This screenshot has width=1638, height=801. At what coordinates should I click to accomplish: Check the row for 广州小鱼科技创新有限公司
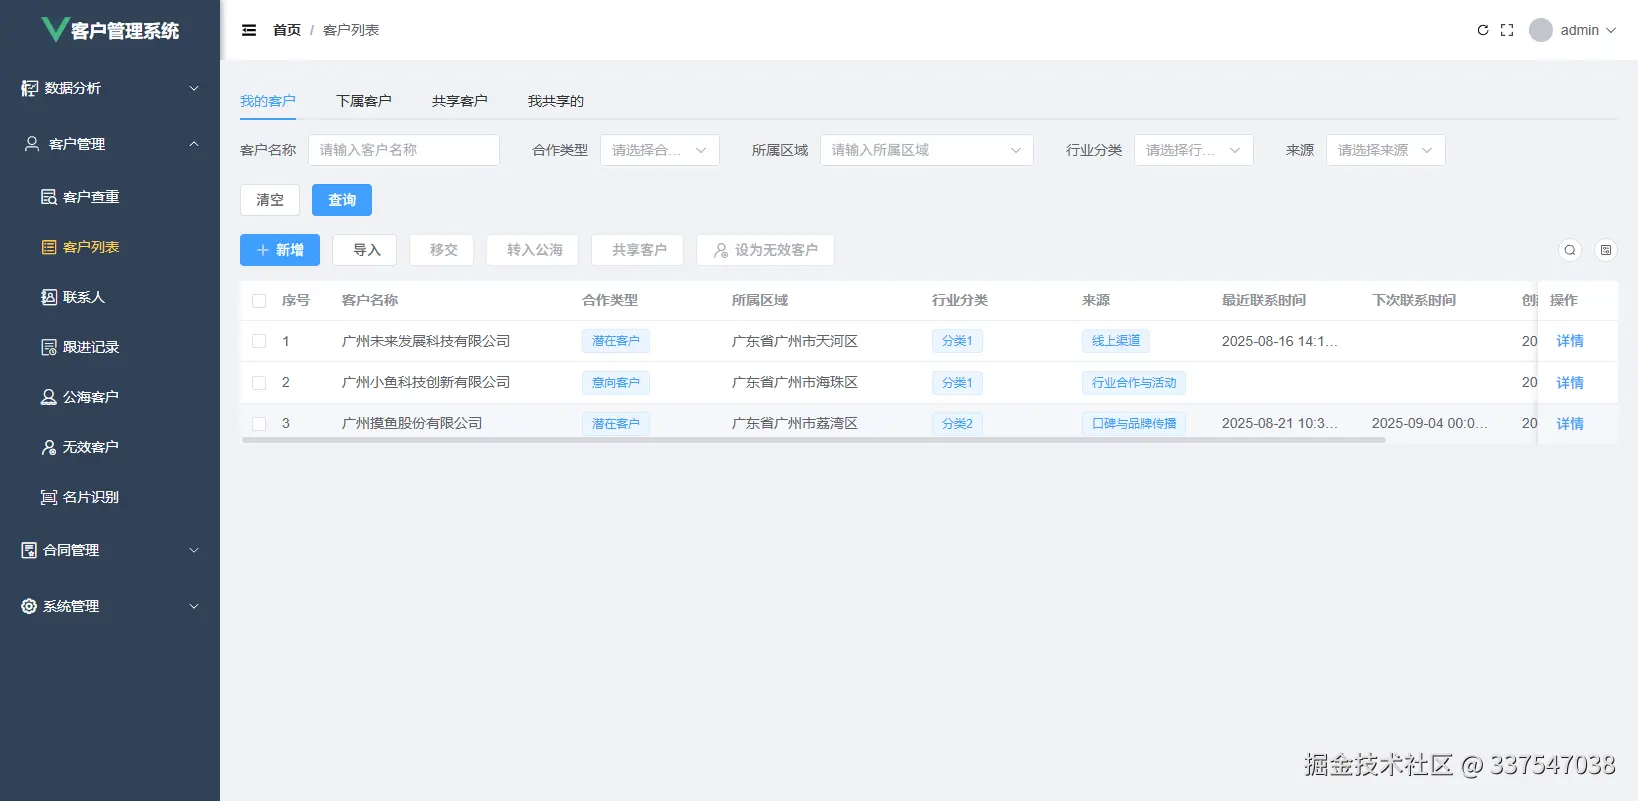[259, 382]
